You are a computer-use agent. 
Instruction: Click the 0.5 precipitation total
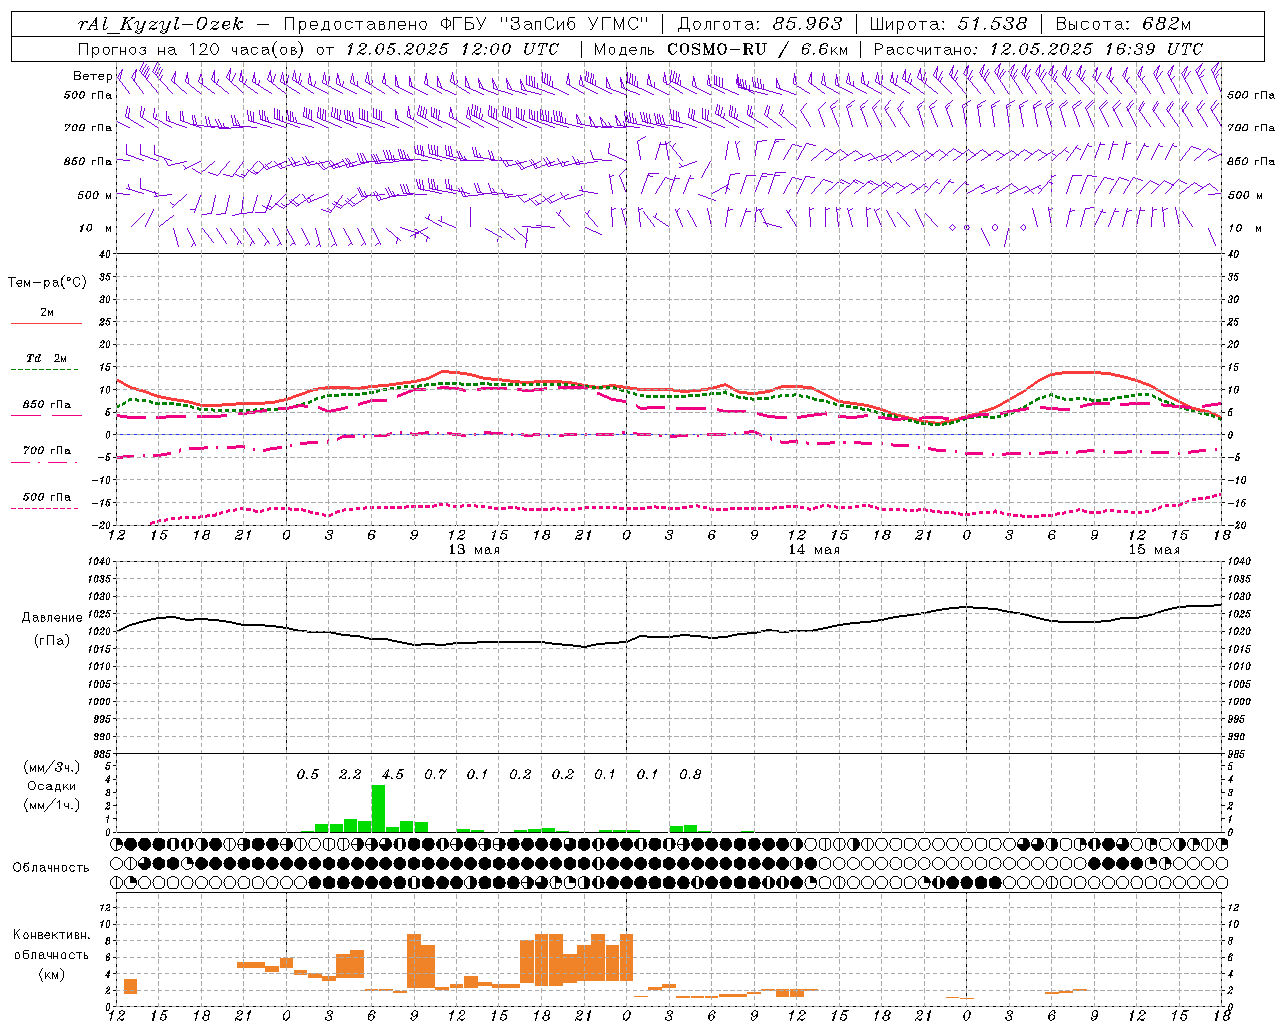point(308,774)
